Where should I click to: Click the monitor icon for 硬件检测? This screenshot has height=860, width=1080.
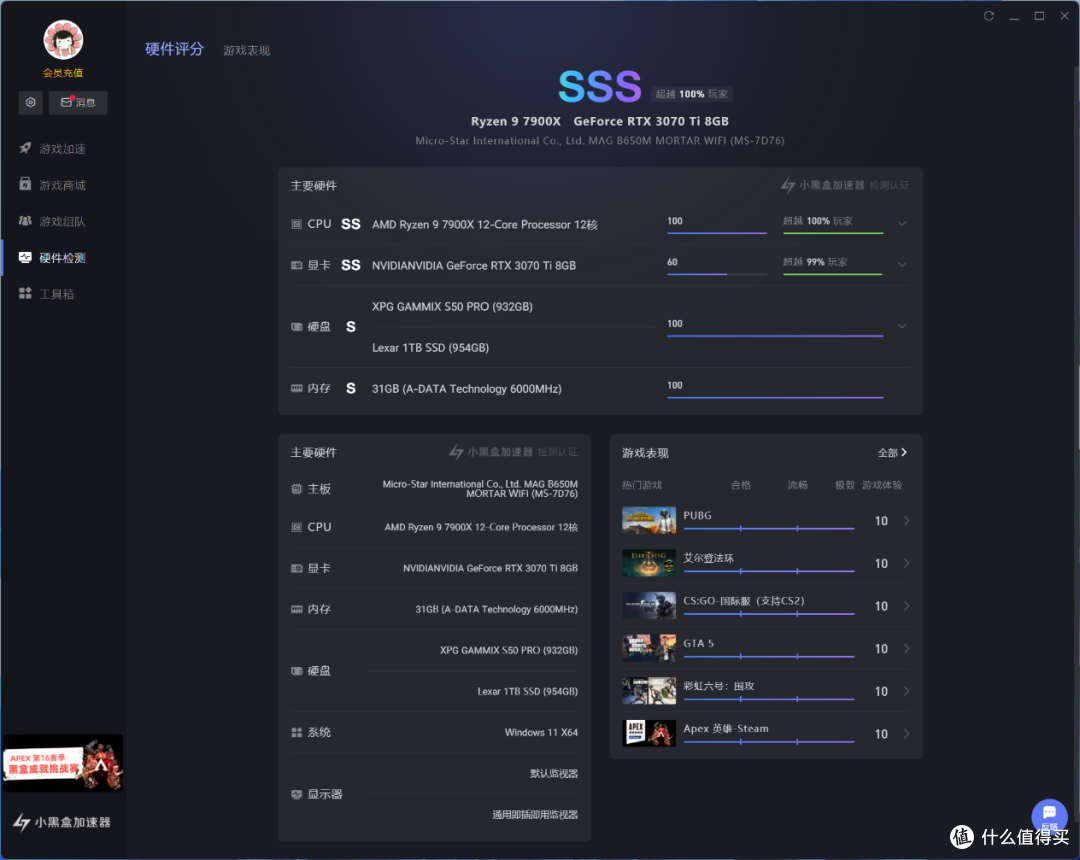tap(25, 258)
